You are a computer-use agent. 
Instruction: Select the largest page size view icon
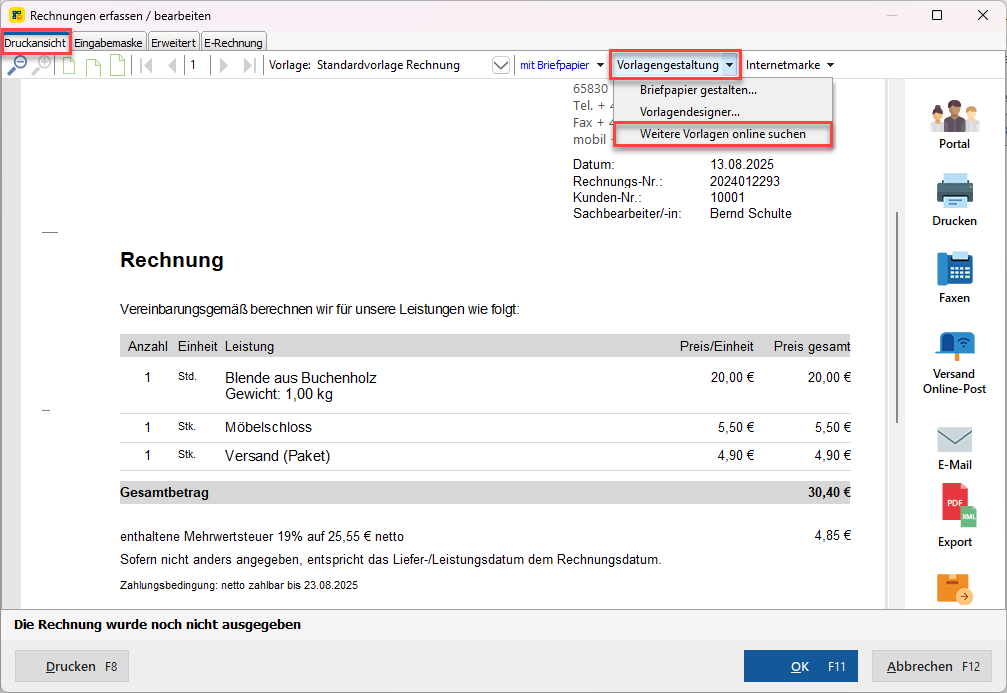118,65
